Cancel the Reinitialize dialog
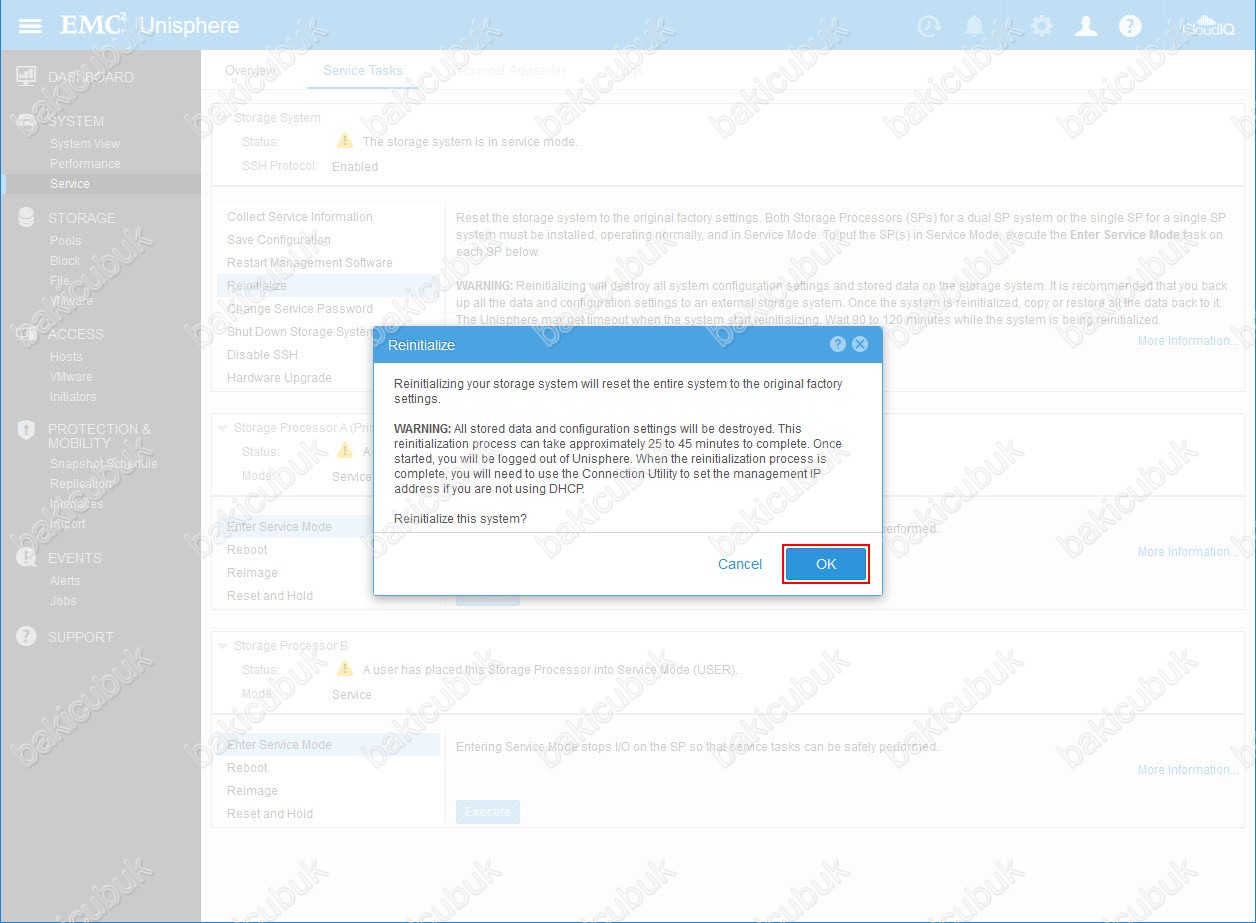1256x923 pixels. pos(740,564)
